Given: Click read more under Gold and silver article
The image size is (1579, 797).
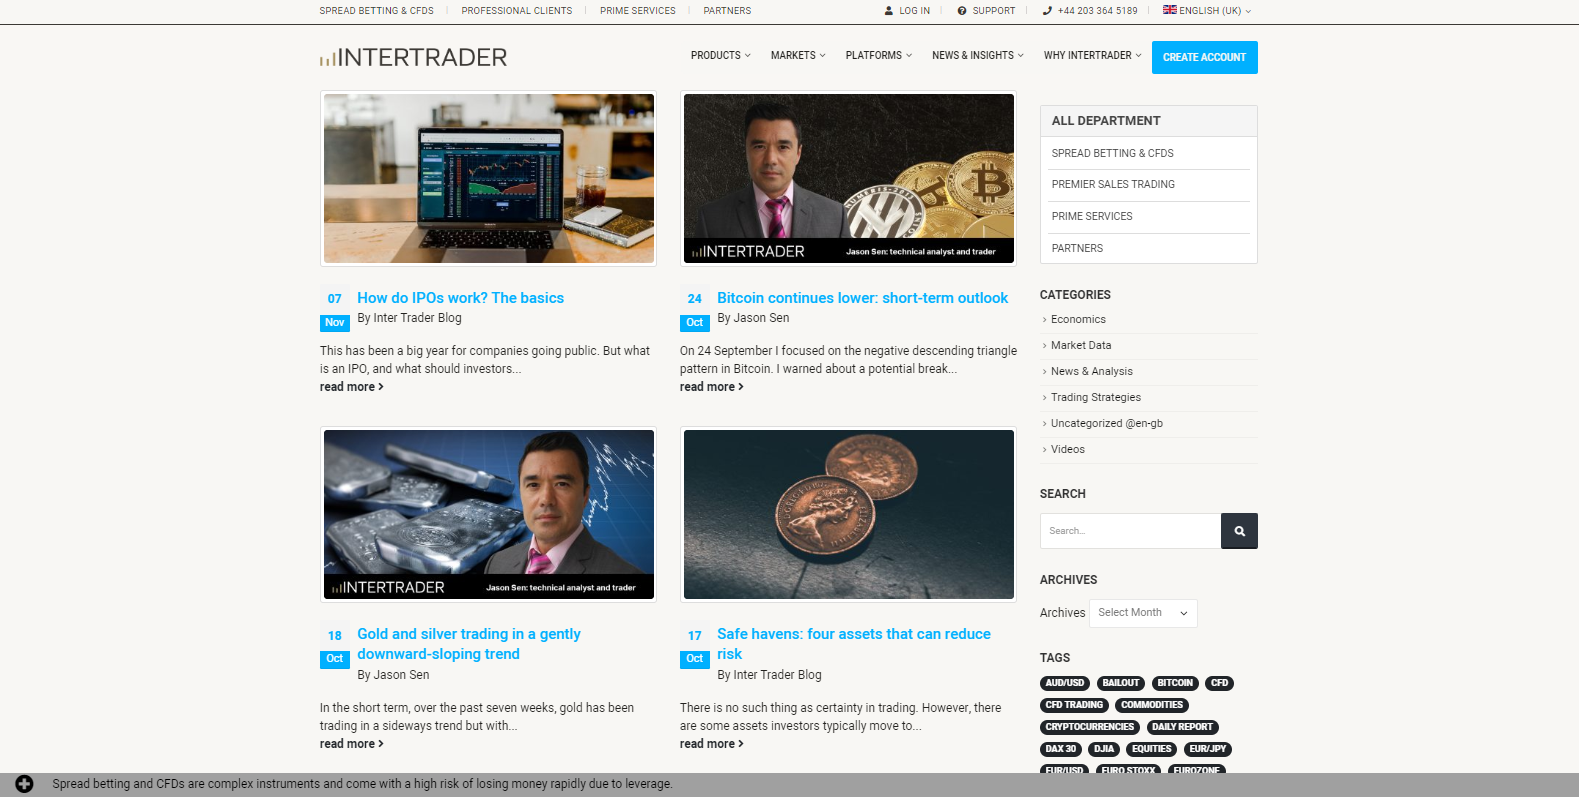Looking at the screenshot, I should pos(351,744).
